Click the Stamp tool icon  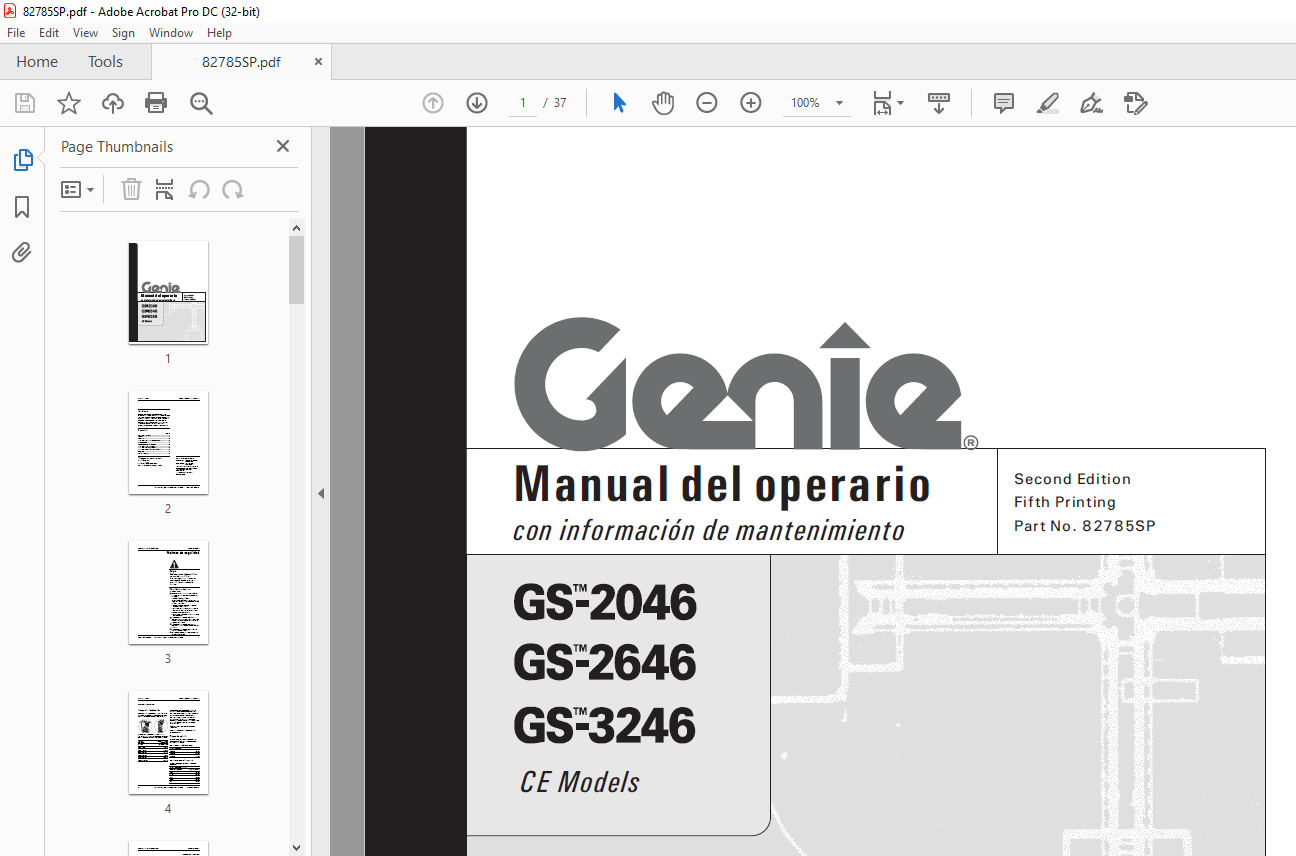click(1135, 103)
